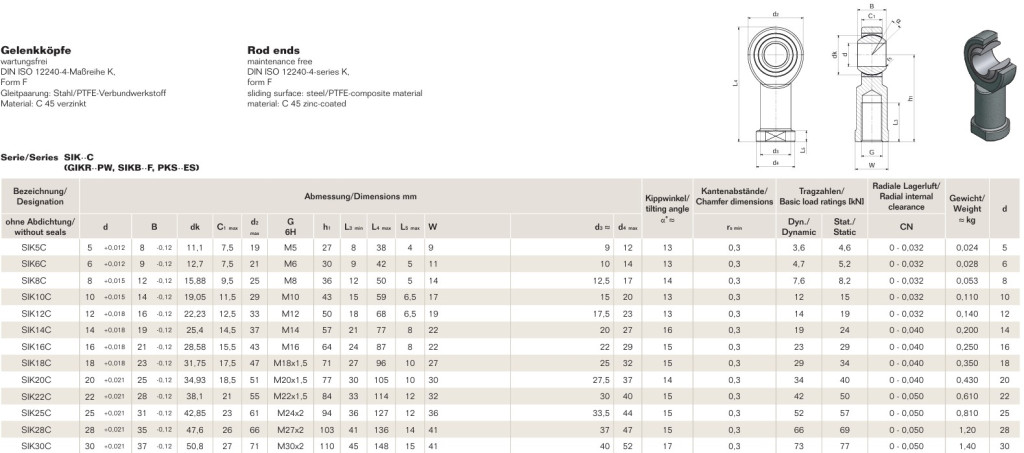Click 'Material: C 45 verzinkt' line

point(43,104)
